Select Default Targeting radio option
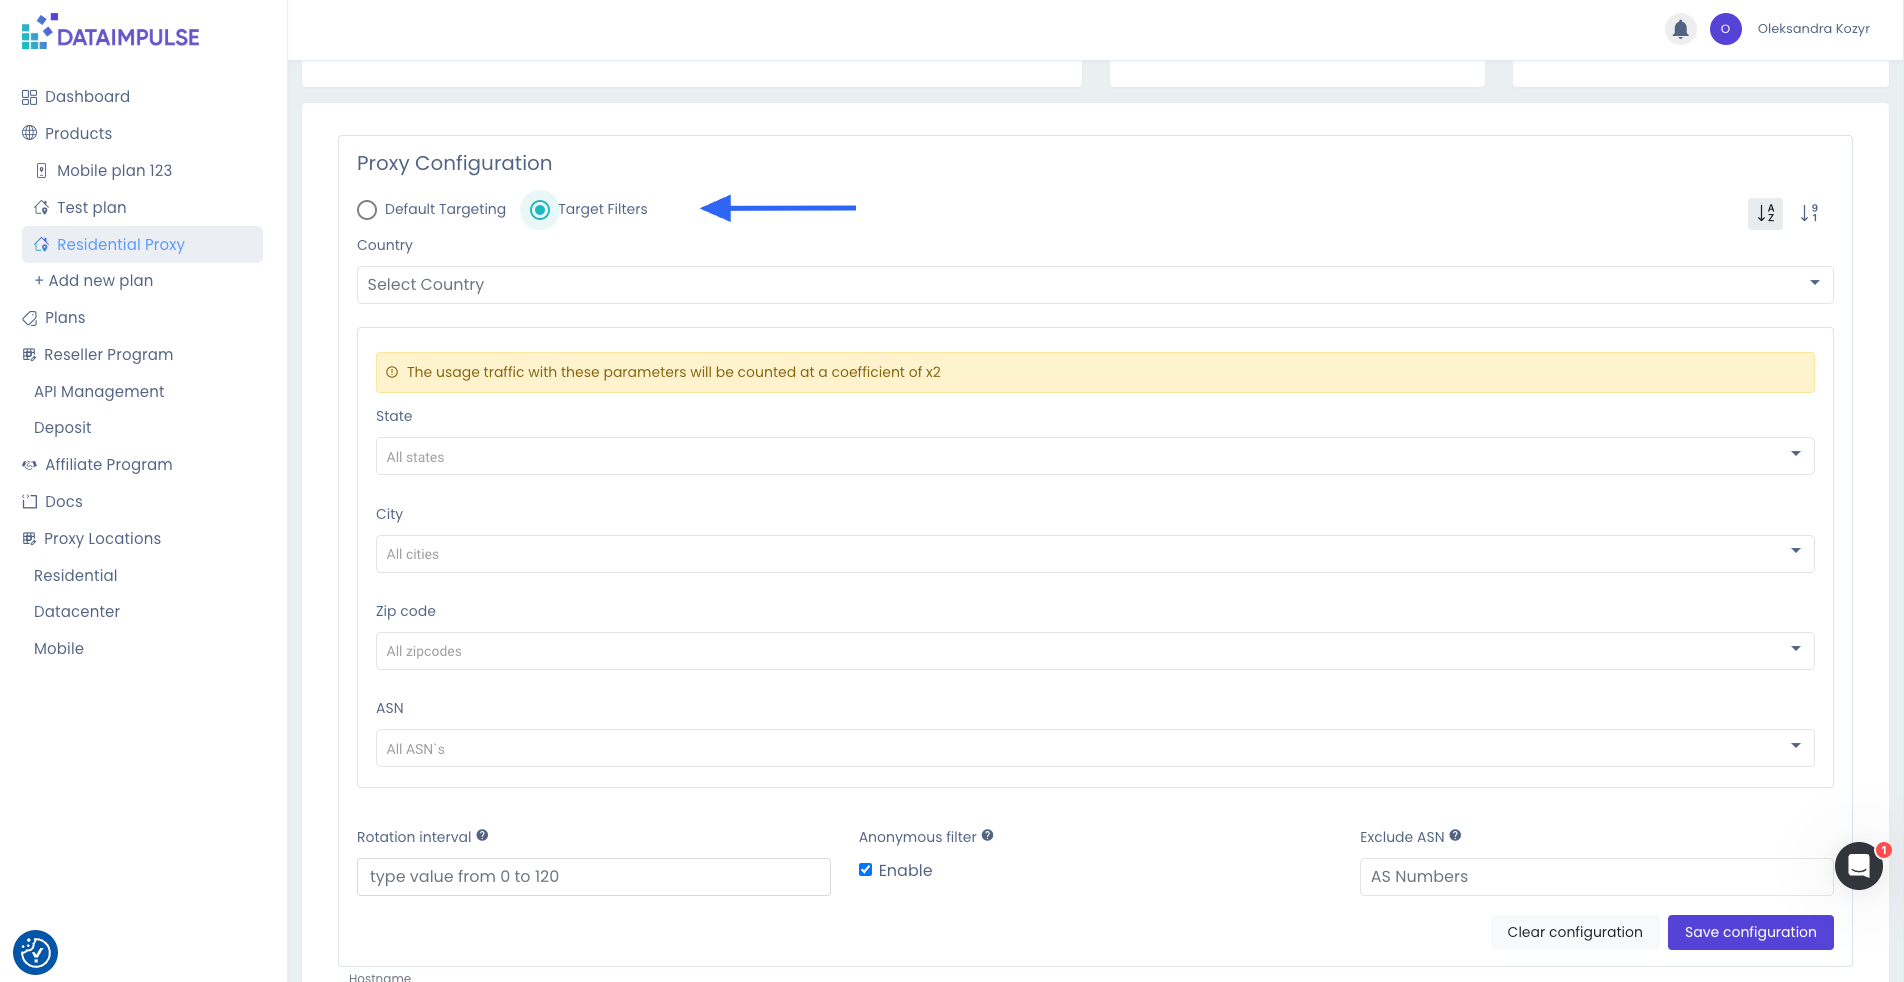 (367, 210)
